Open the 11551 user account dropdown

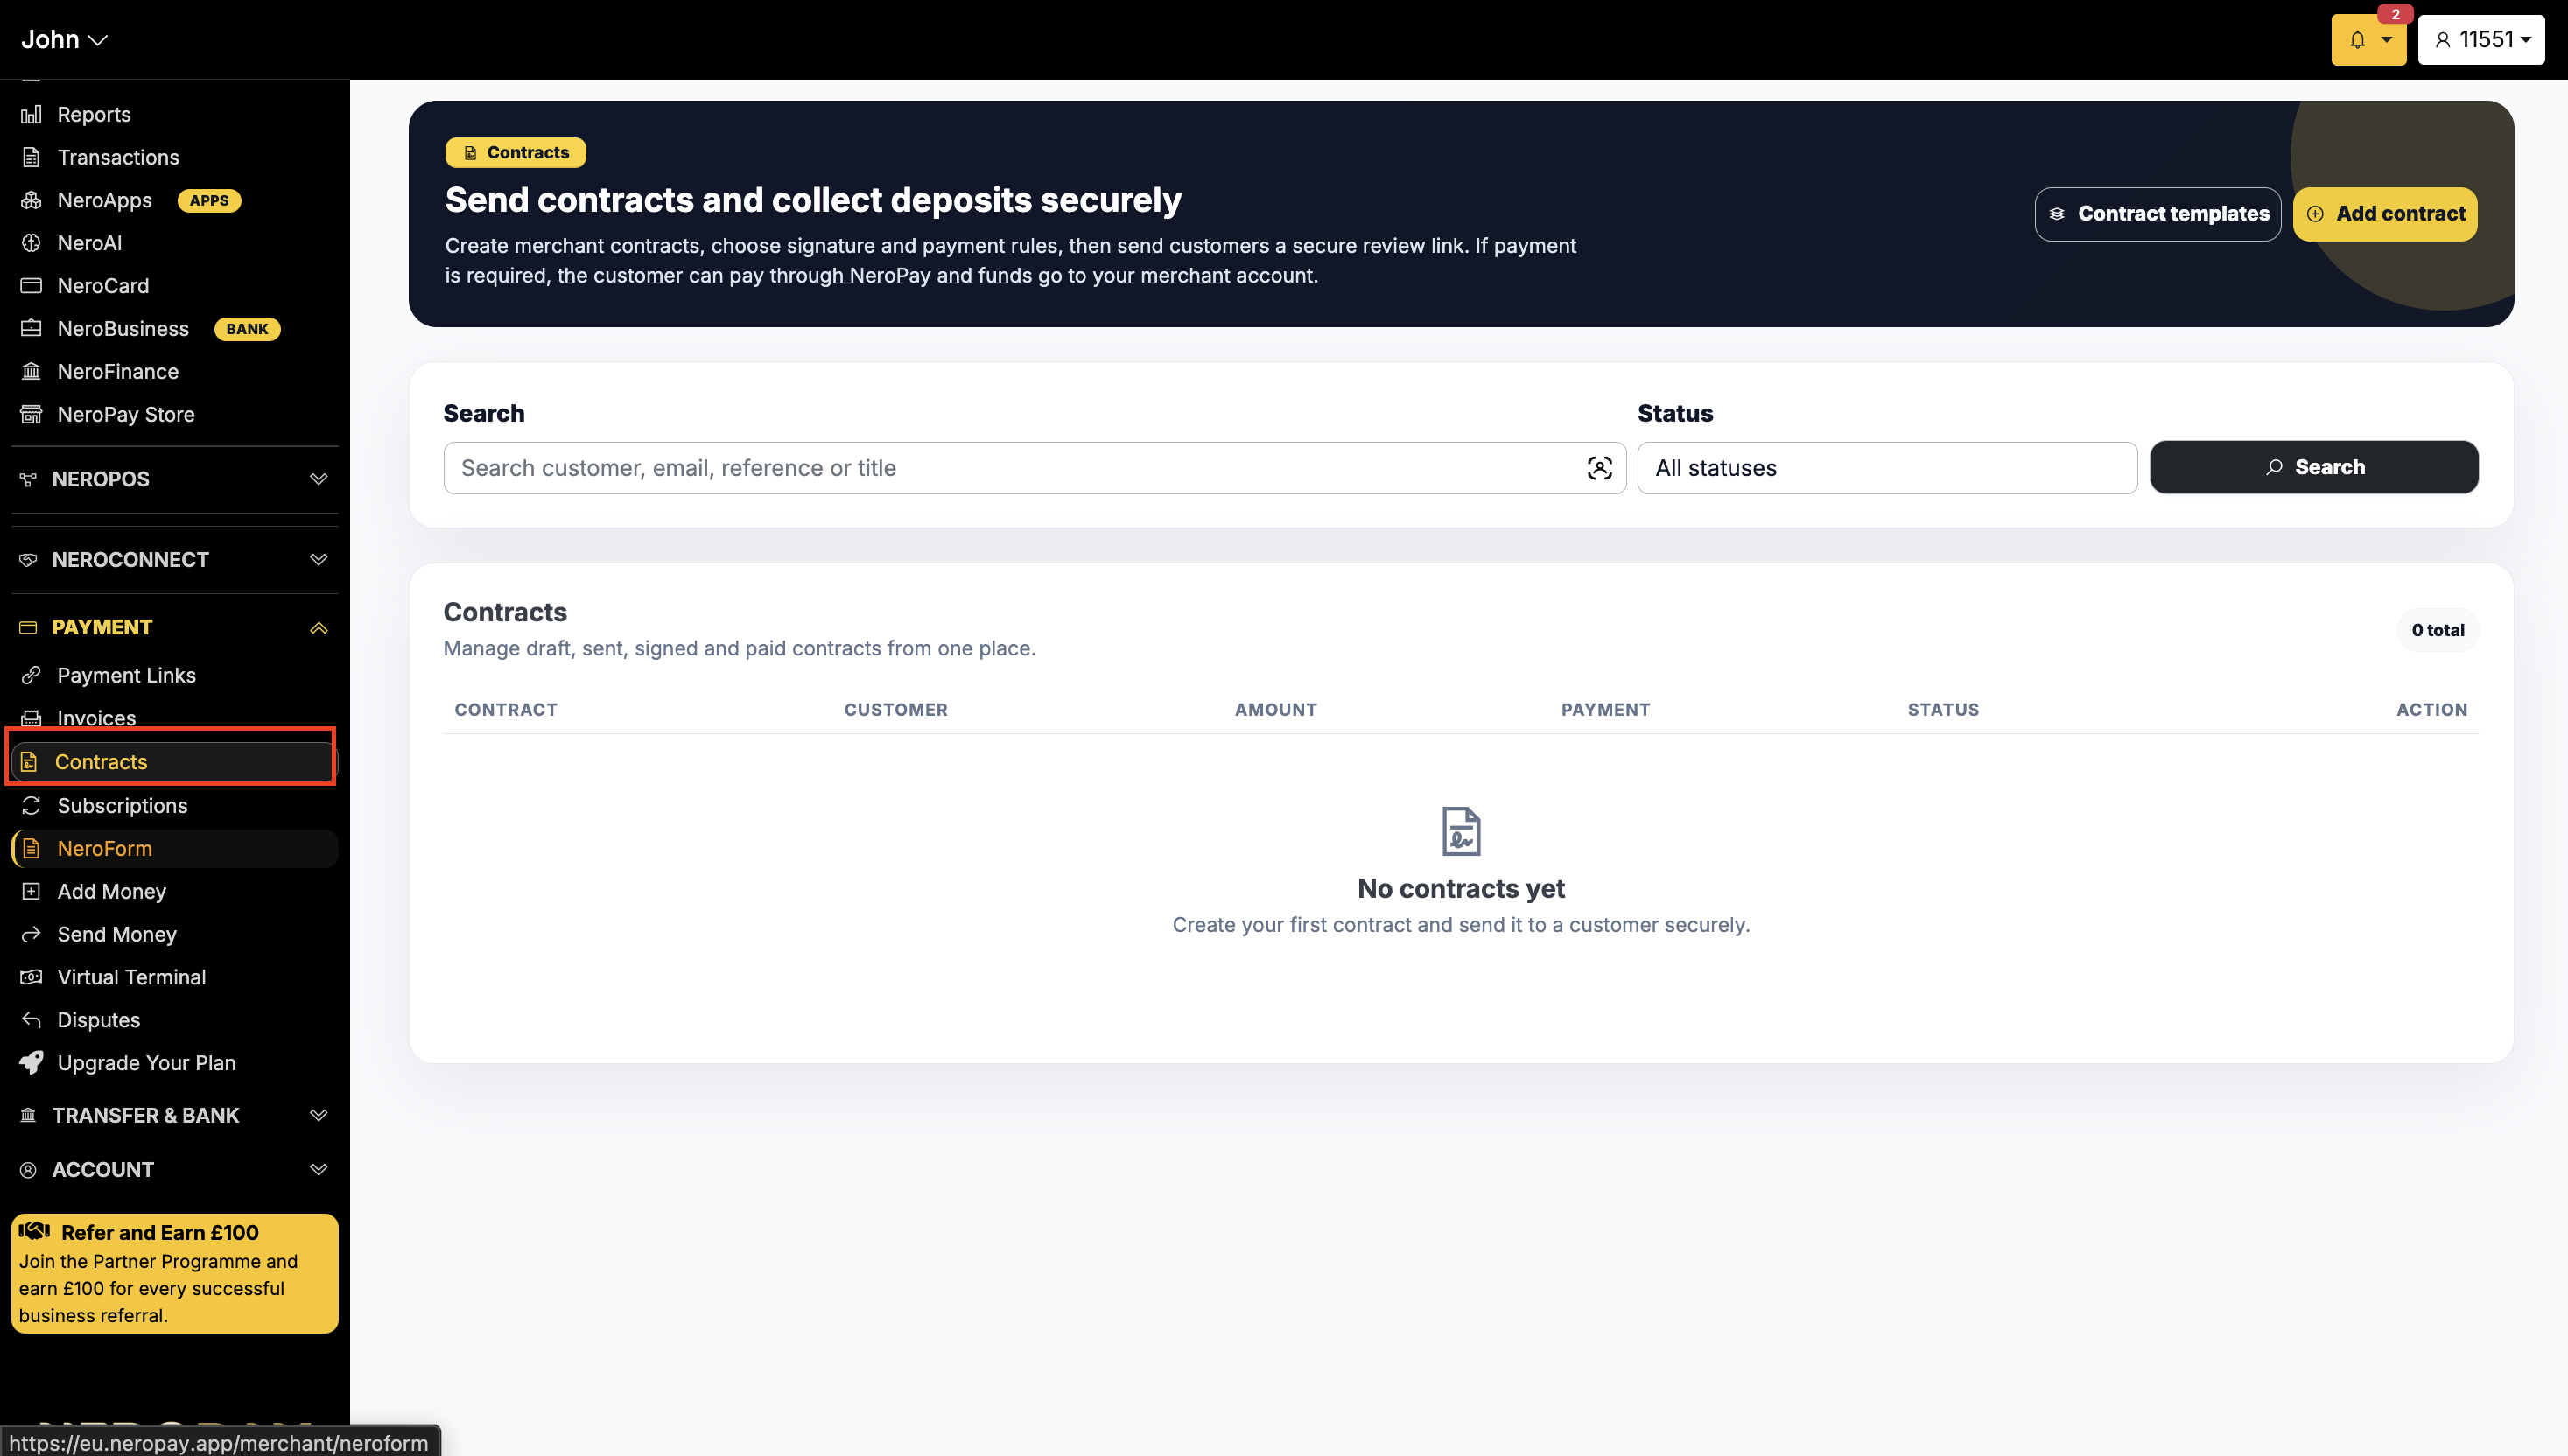tap(2481, 40)
